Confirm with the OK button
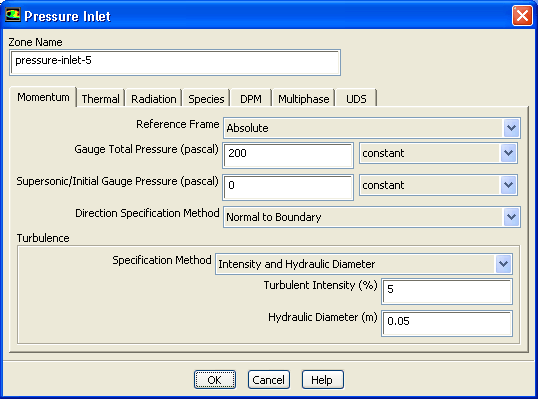The image size is (538, 399). pyautogui.click(x=215, y=379)
